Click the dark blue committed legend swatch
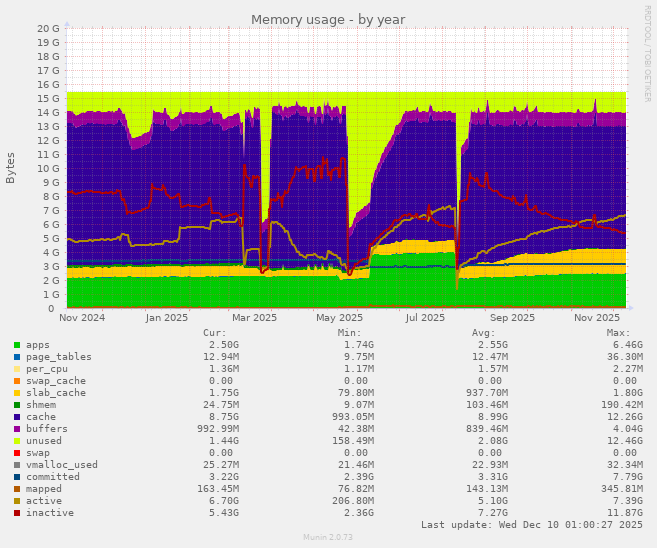The image size is (657, 548). [17, 477]
